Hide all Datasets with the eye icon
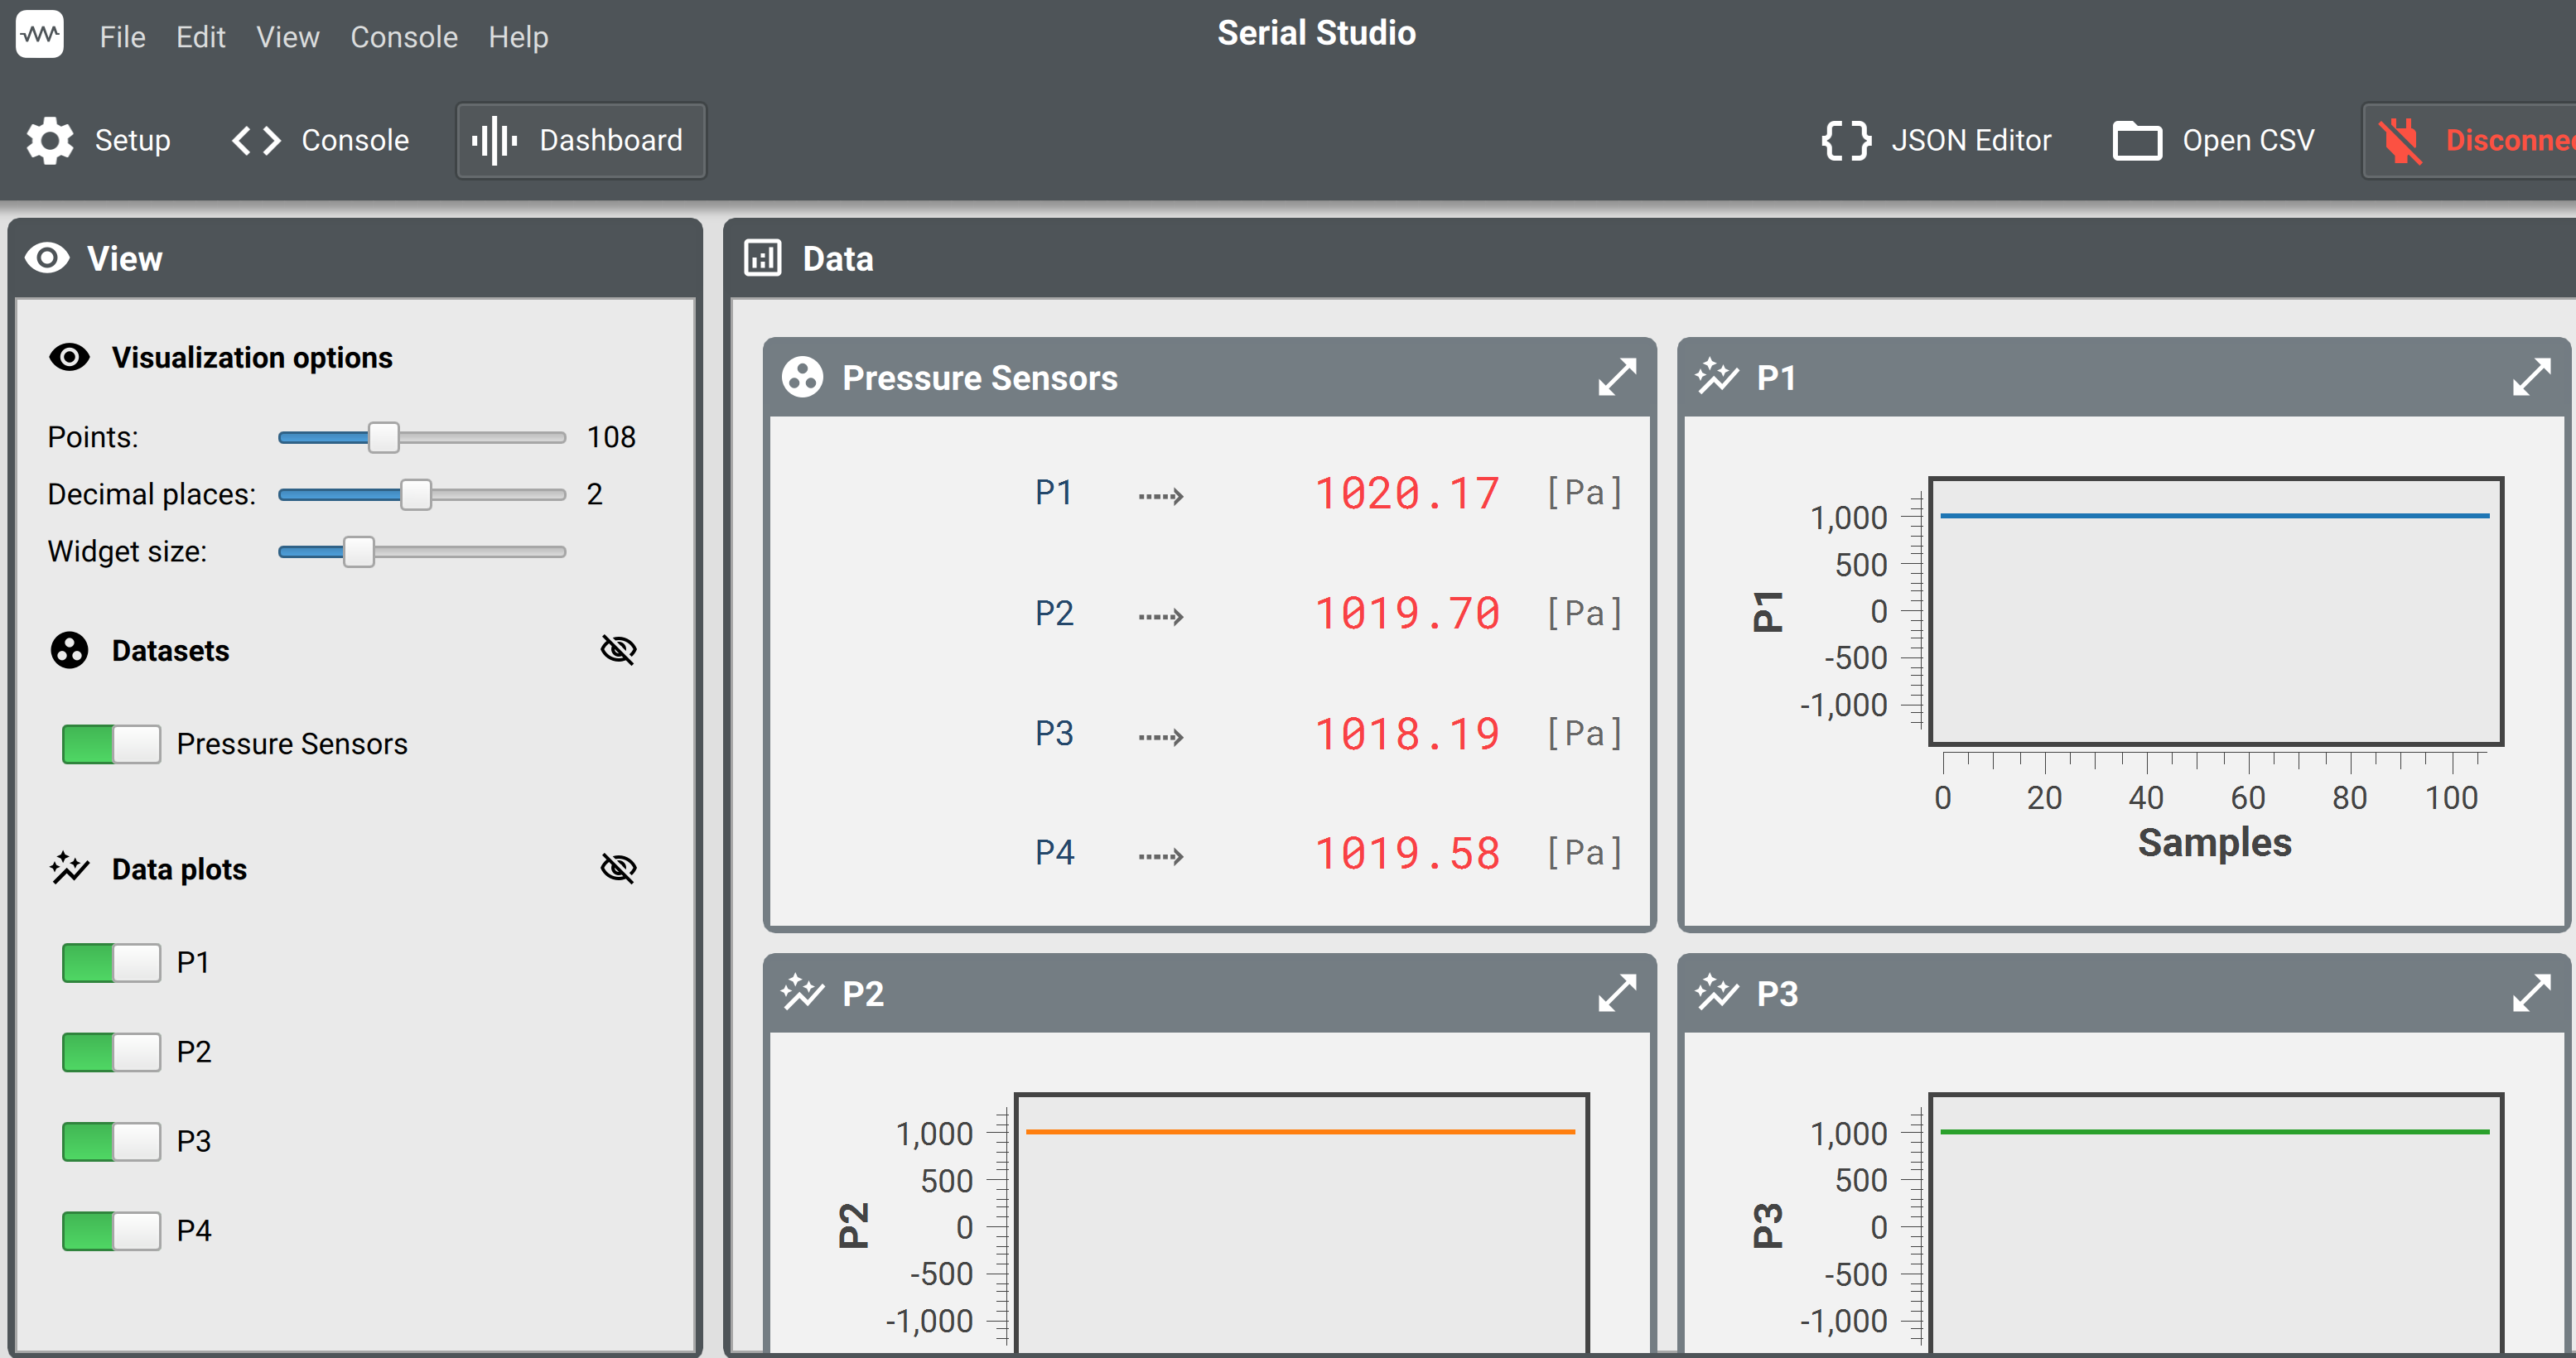Image resolution: width=2576 pixels, height=1358 pixels. coord(619,649)
